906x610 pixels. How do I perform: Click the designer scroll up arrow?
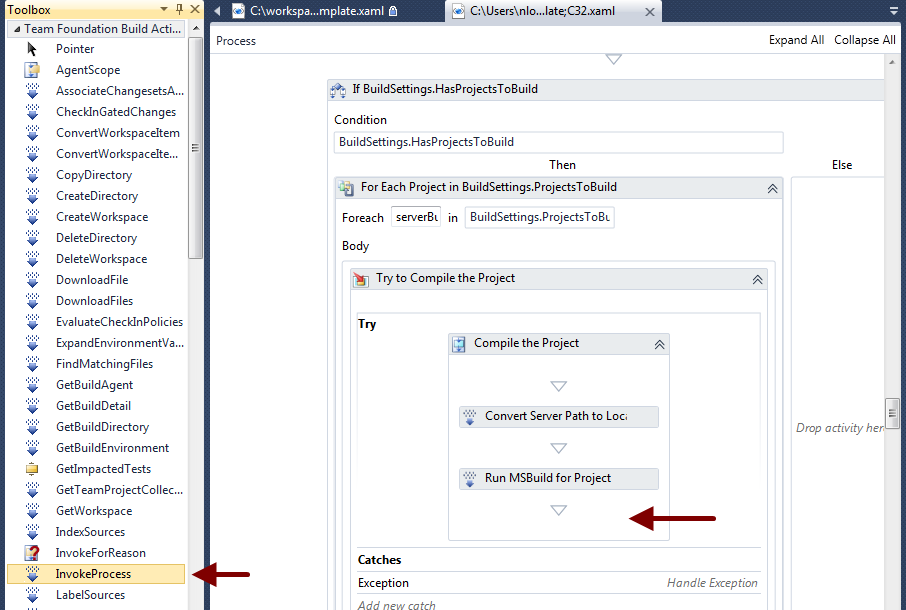tap(892, 62)
